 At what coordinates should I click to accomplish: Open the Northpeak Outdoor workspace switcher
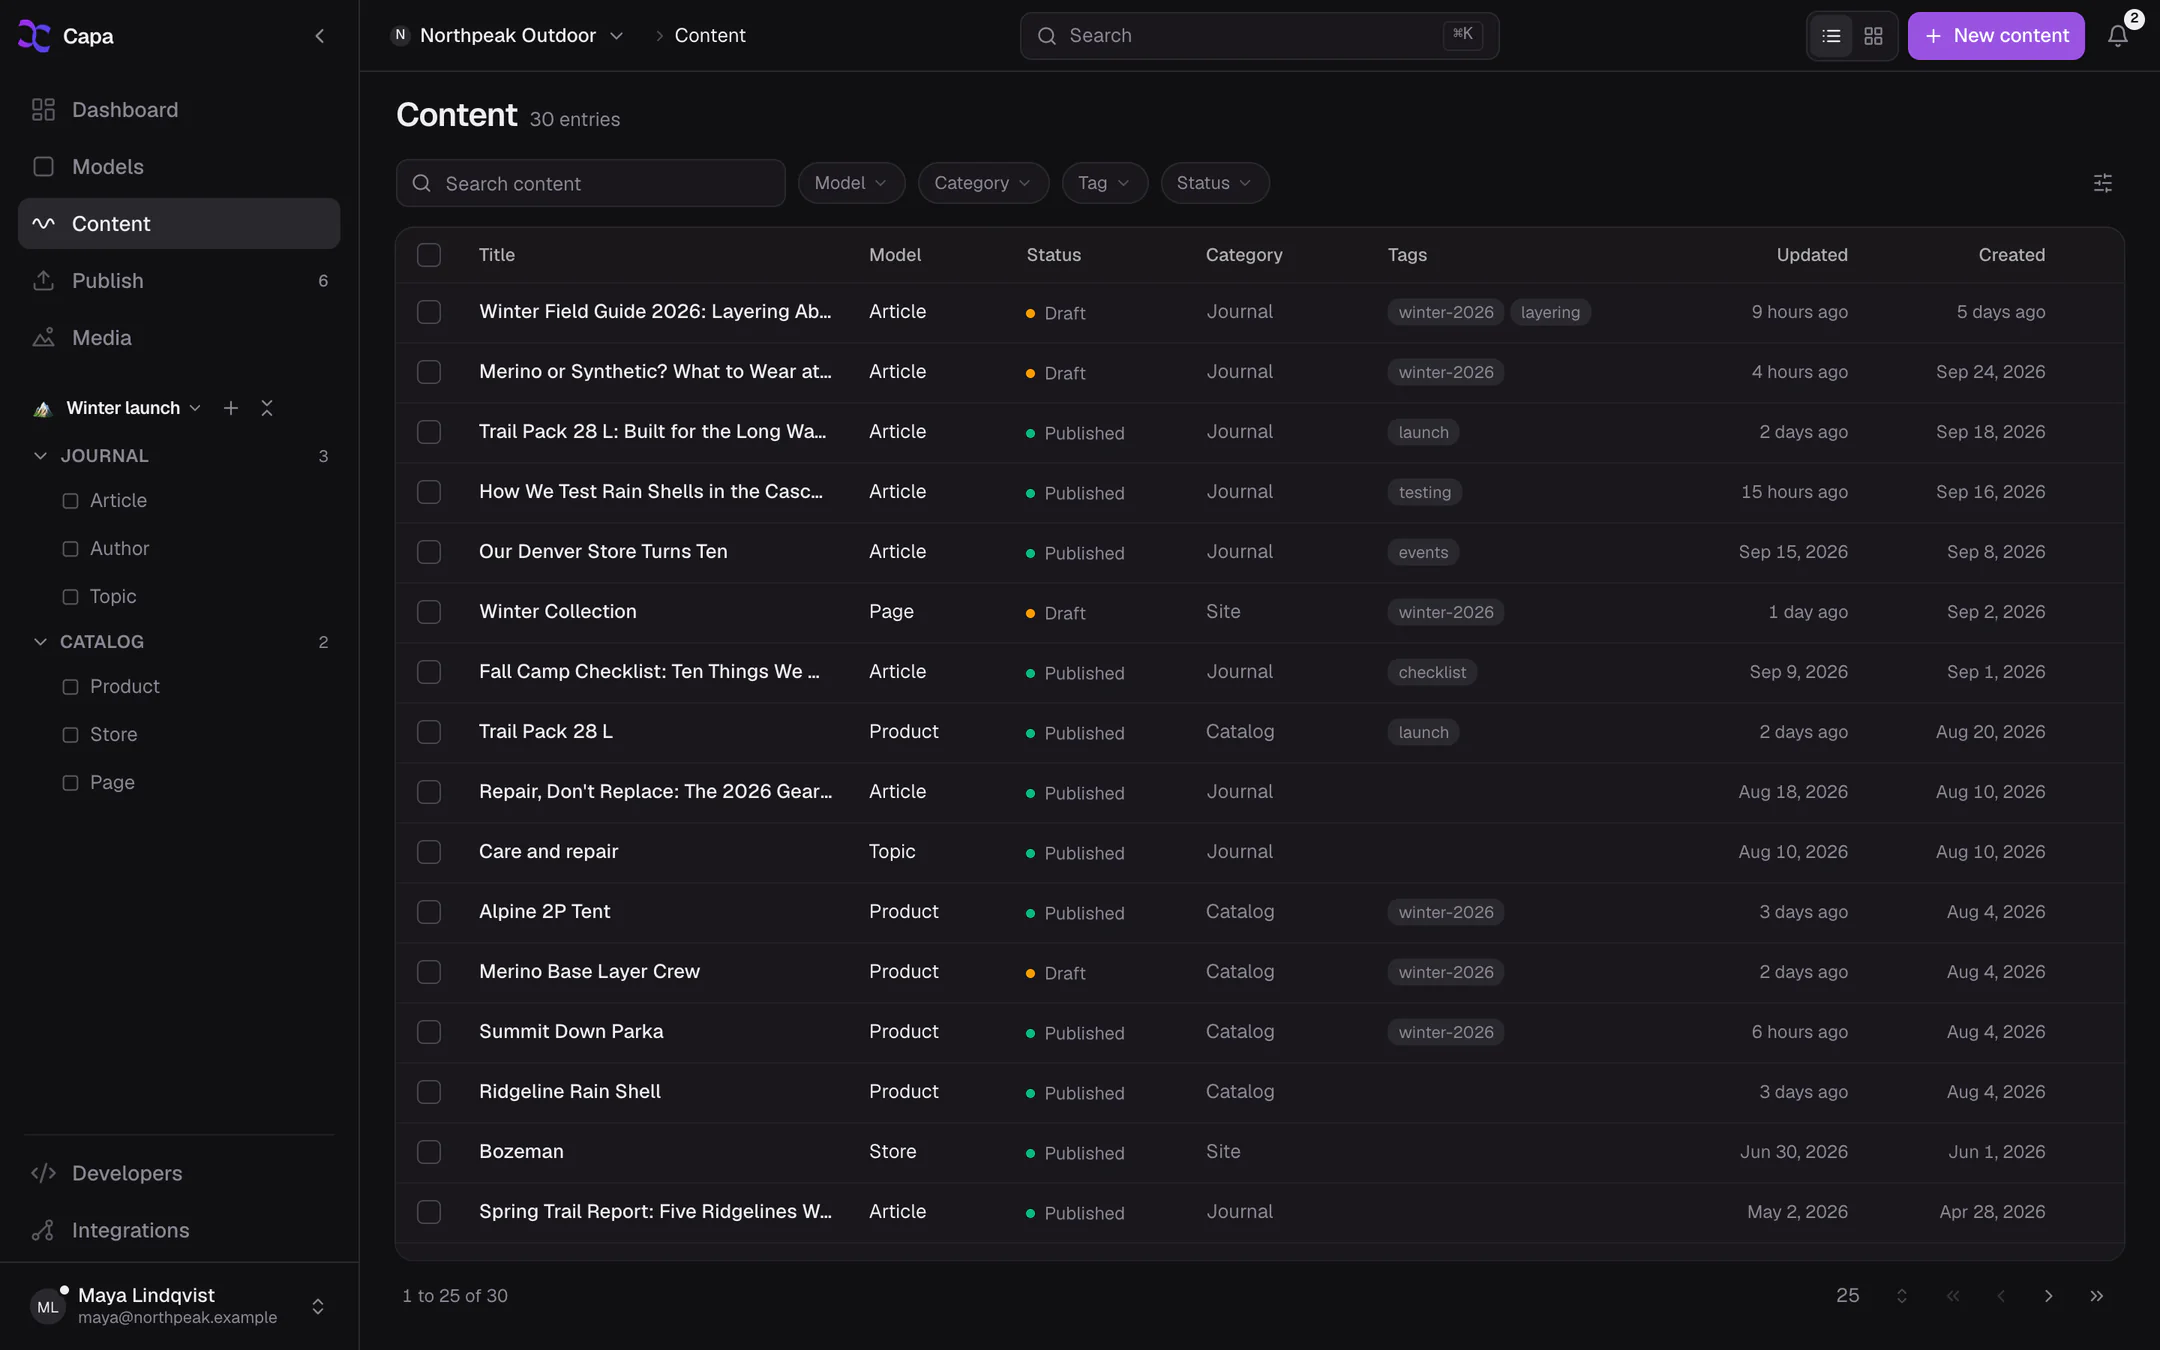(x=508, y=36)
